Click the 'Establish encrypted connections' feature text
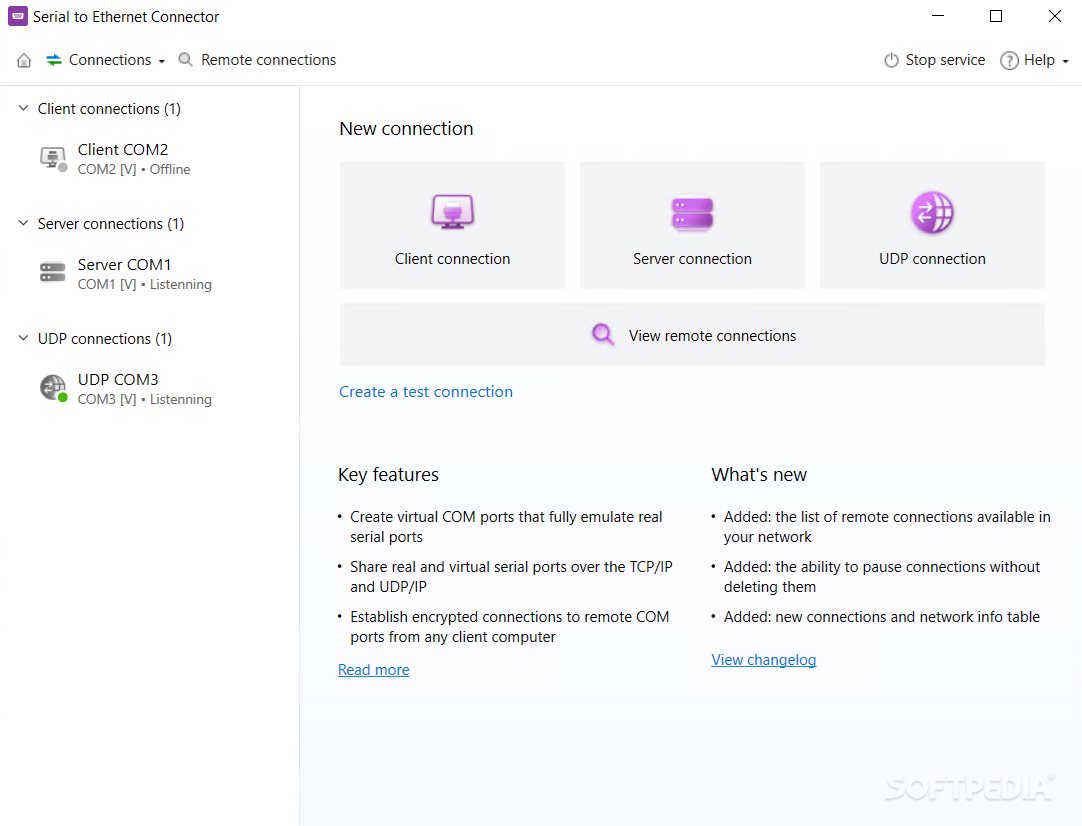The height and width of the screenshot is (826, 1082). pos(509,627)
